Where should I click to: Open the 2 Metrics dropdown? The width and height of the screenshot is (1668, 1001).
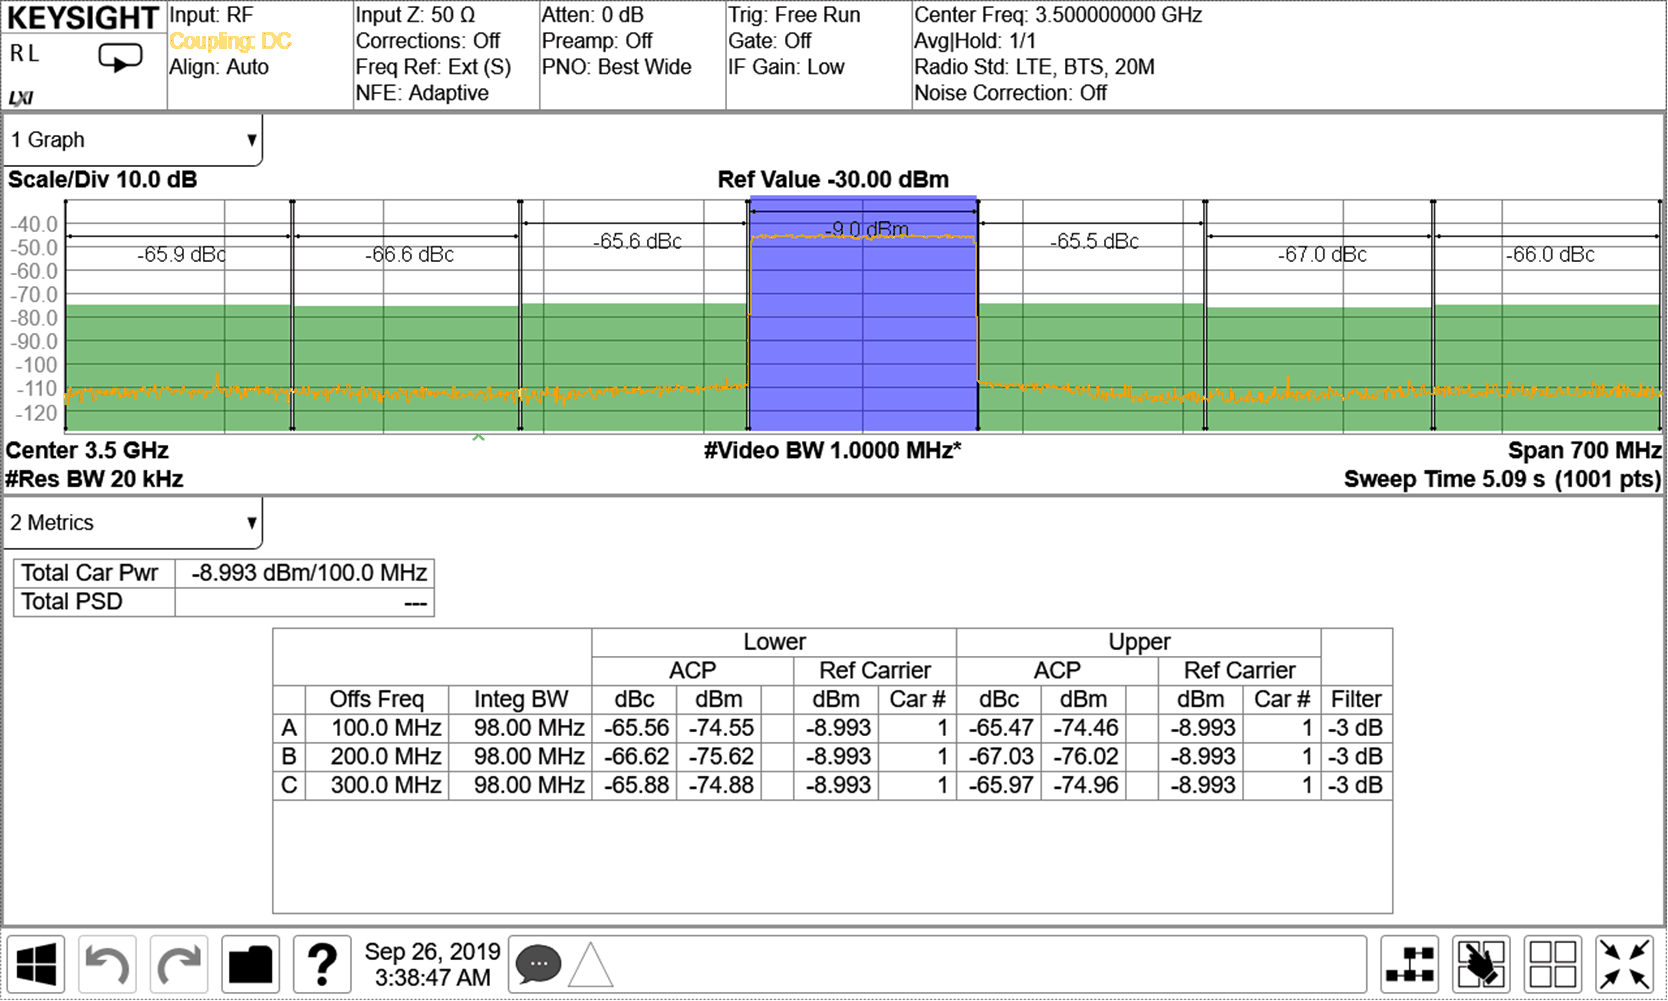pyautogui.click(x=130, y=522)
